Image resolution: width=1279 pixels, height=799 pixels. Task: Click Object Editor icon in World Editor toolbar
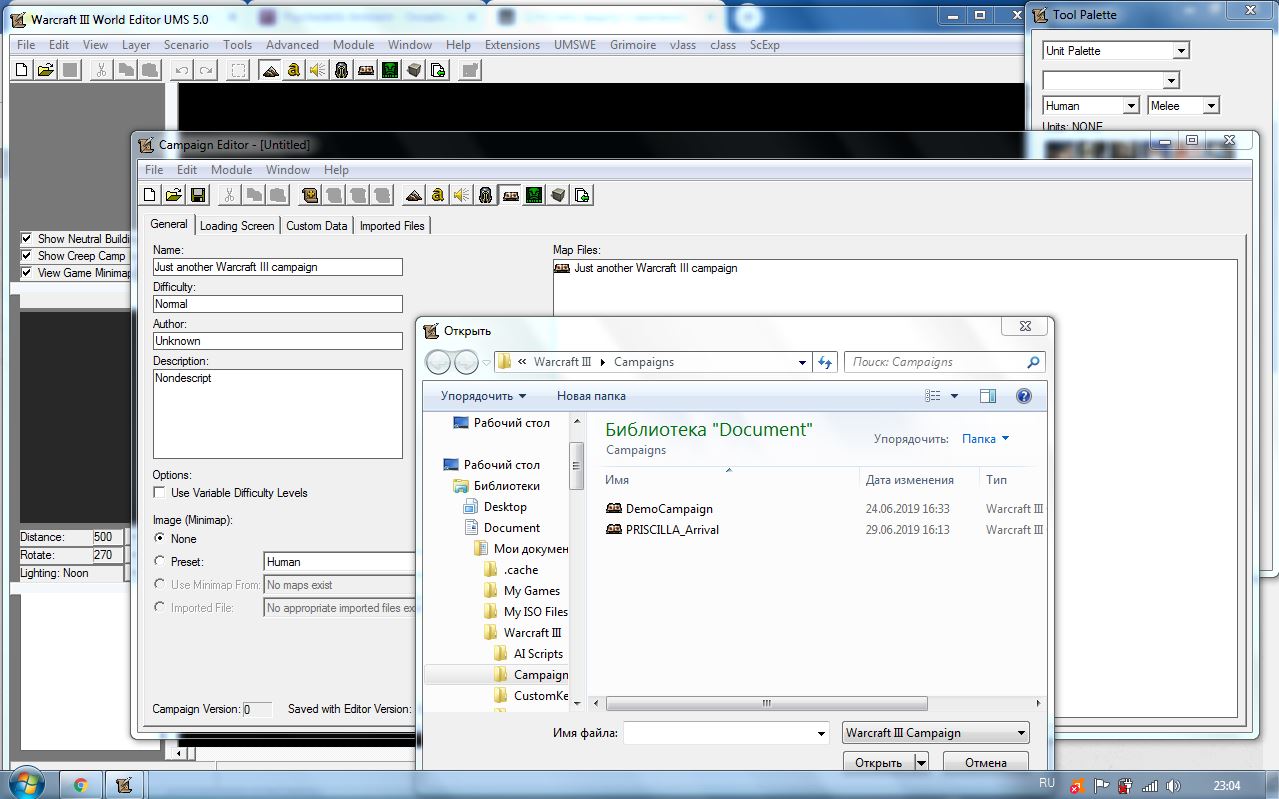point(342,70)
